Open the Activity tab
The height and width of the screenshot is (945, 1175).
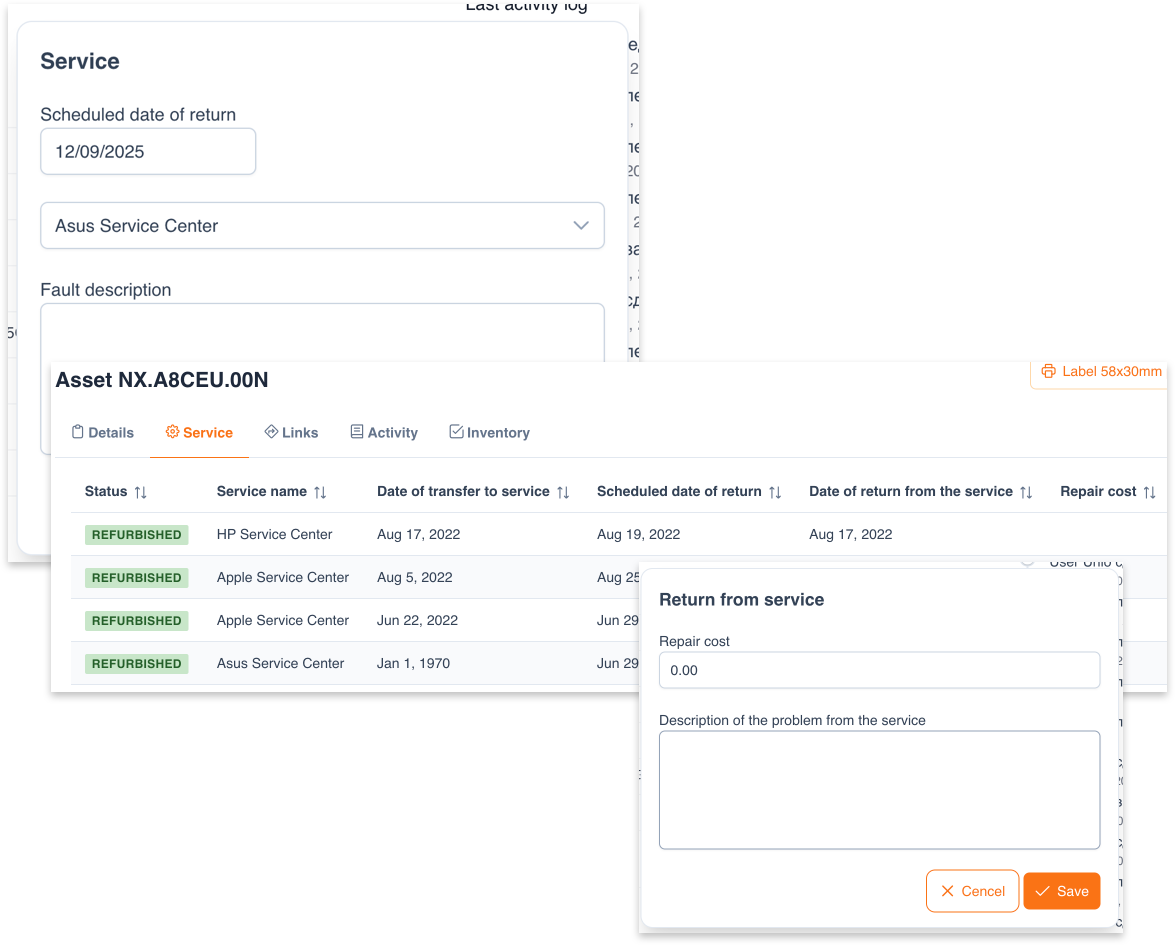click(383, 433)
